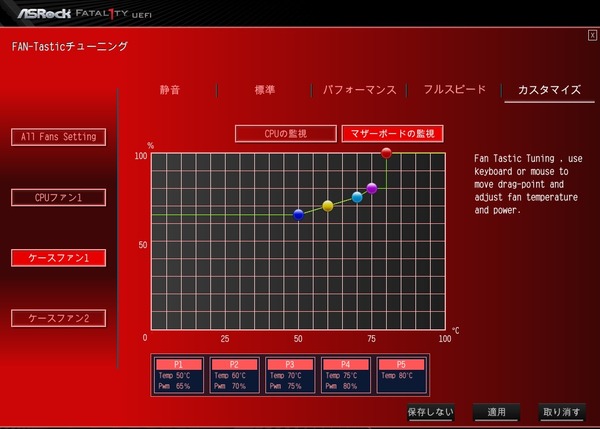The width and height of the screenshot is (600, 429).
Task: Close the FAN-Tastic tuning window with X
Action: [x=592, y=36]
